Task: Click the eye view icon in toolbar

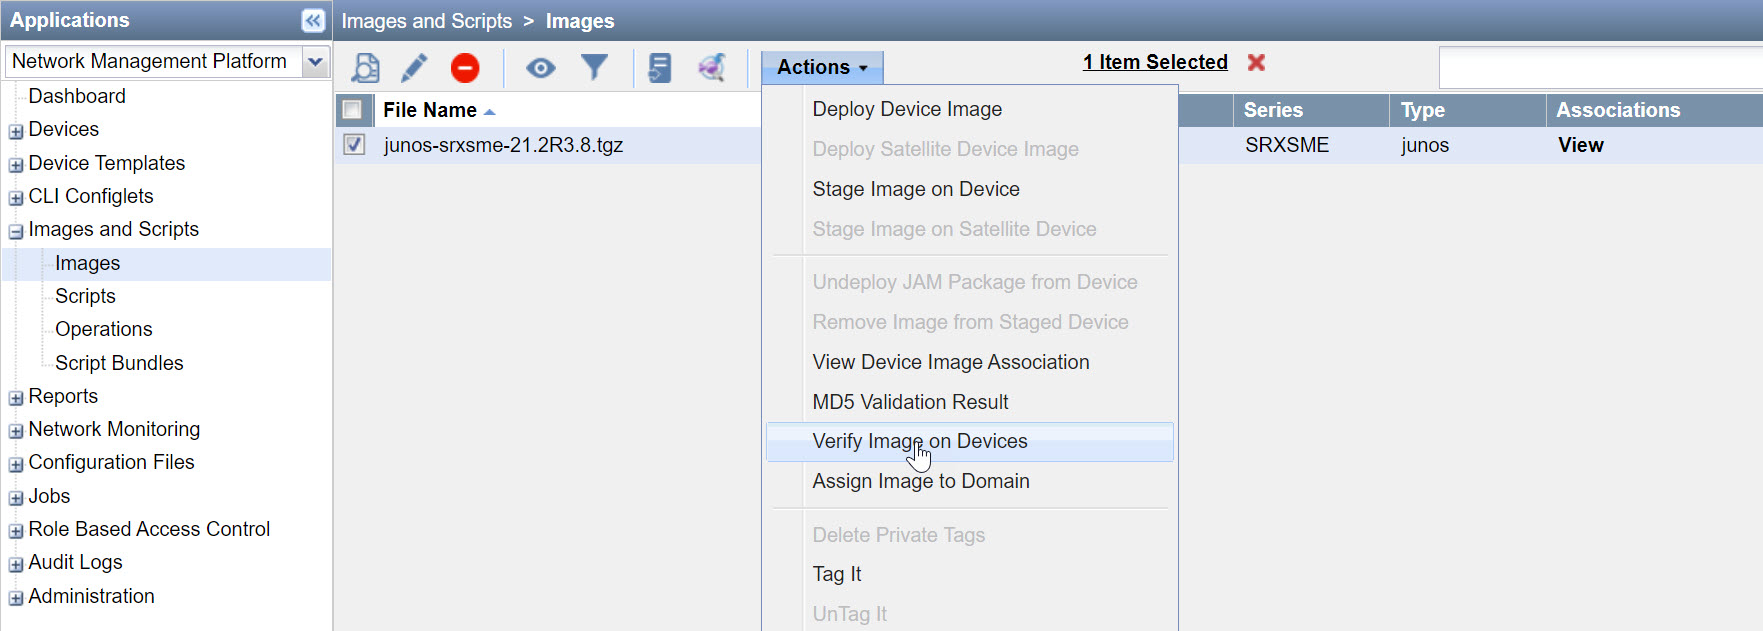Action: [541, 68]
